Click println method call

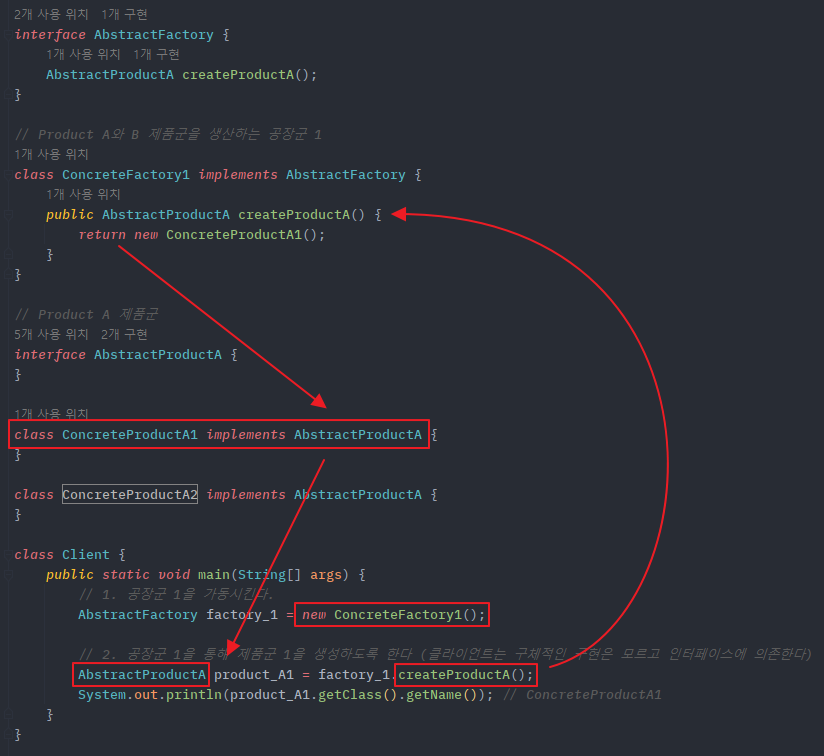(x=194, y=695)
